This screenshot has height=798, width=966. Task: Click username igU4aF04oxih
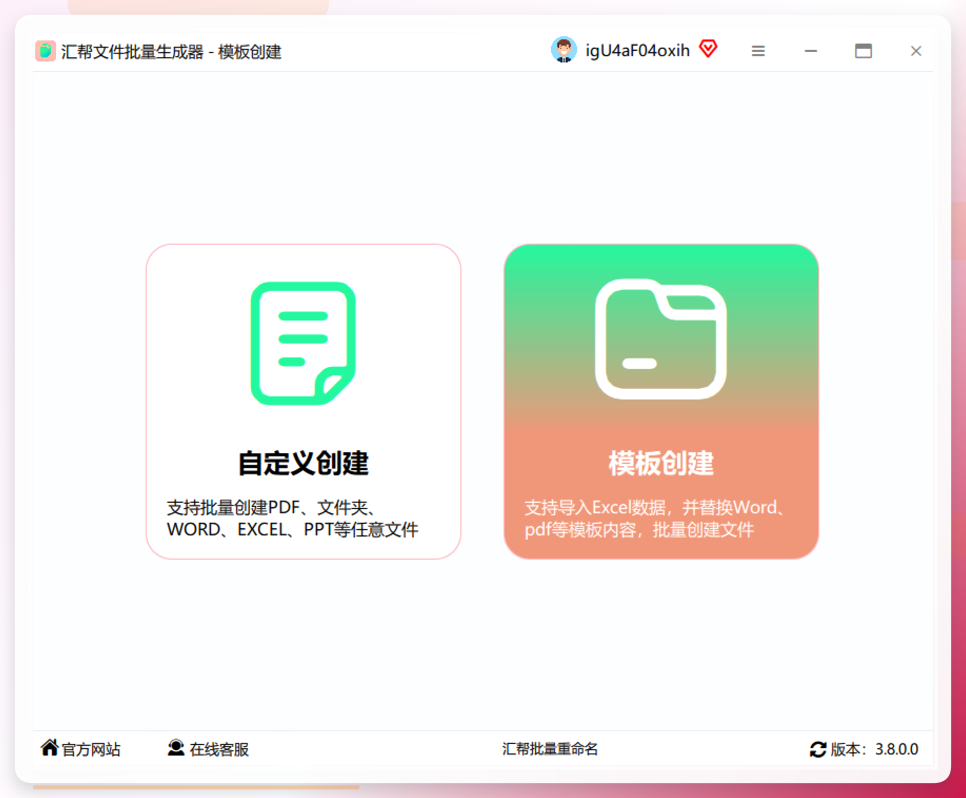(638, 51)
